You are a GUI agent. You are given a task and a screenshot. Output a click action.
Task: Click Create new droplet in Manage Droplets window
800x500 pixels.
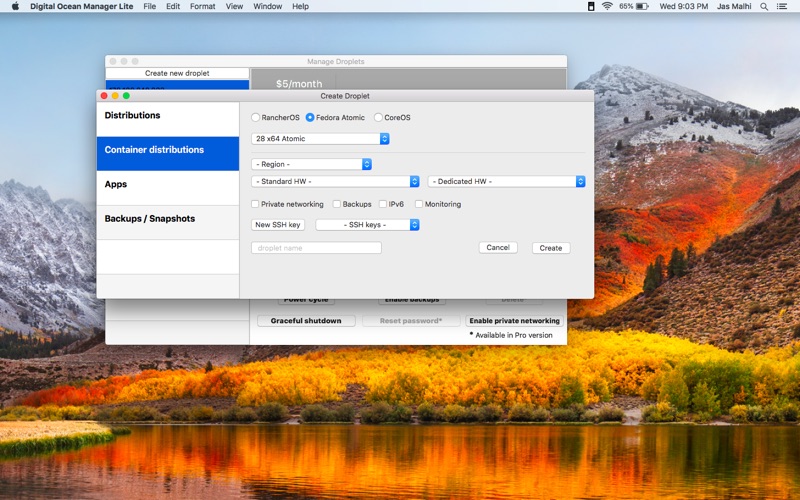point(177,73)
